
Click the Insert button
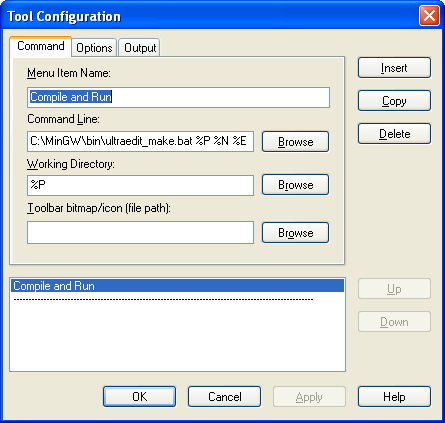point(394,68)
